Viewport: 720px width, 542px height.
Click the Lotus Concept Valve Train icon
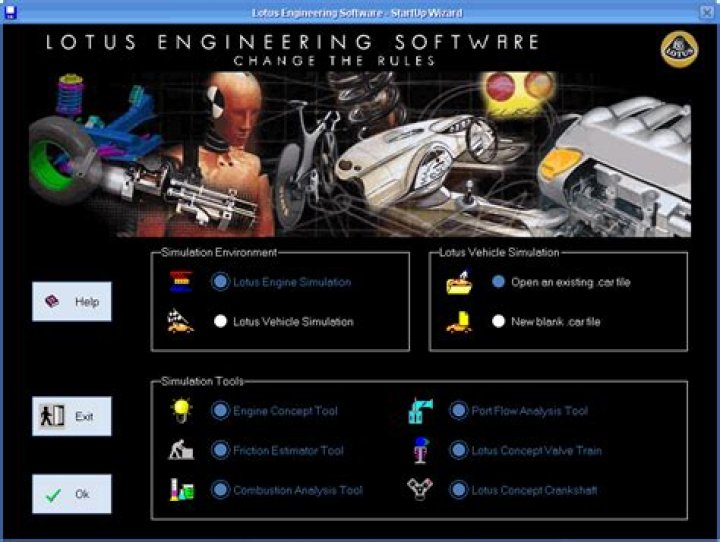[421, 451]
